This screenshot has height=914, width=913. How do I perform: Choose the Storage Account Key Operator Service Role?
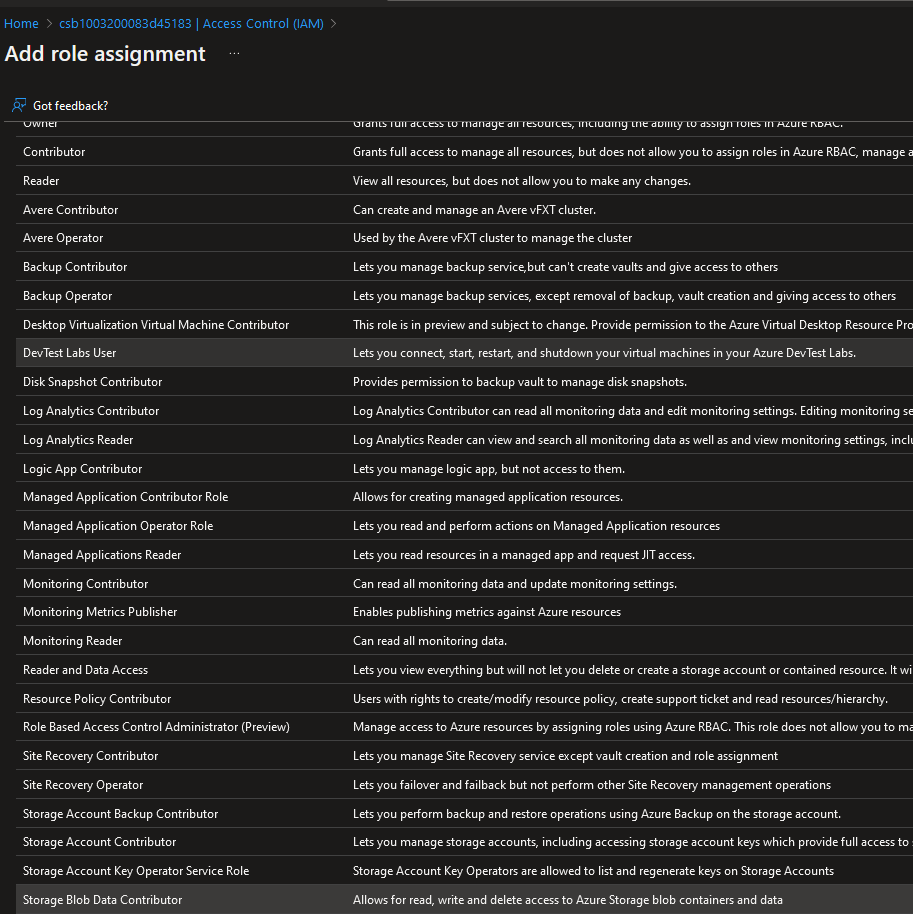(x=138, y=870)
